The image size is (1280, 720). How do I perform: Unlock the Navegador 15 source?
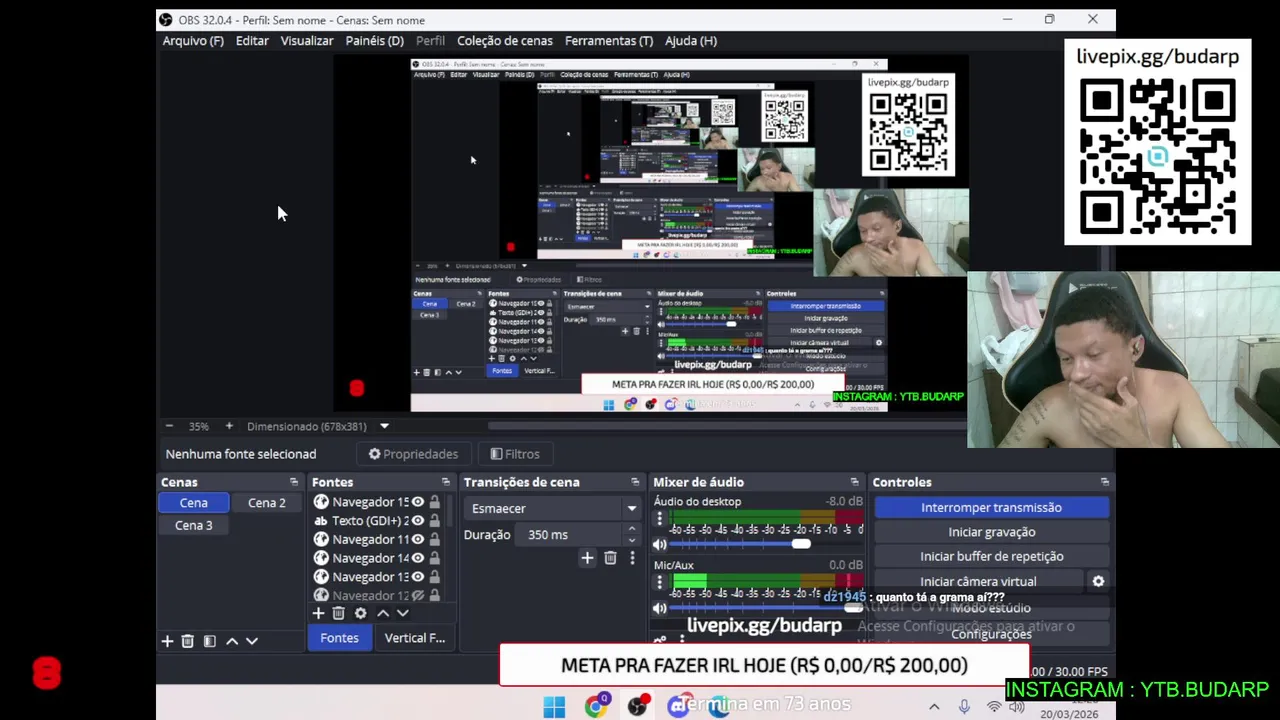click(435, 502)
